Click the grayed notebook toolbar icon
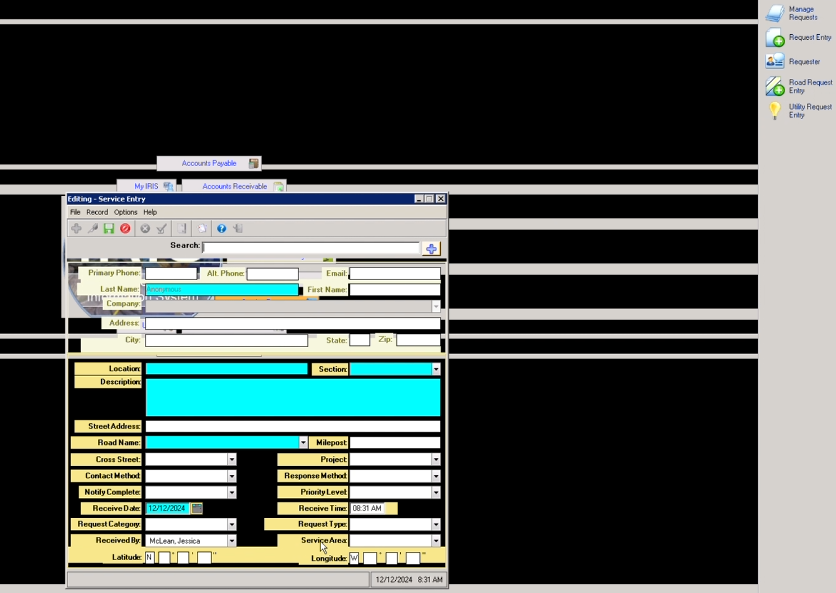Screen dimensions: 836x593 182,229
